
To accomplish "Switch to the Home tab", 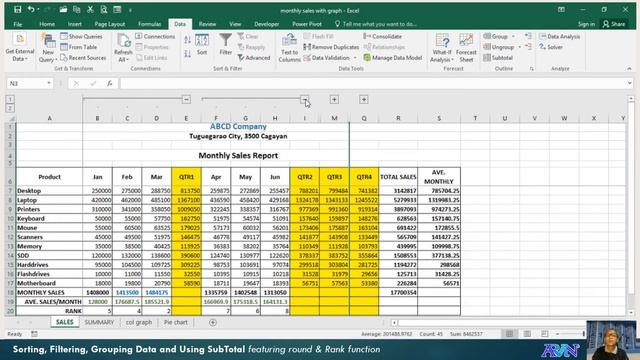I will (47, 24).
